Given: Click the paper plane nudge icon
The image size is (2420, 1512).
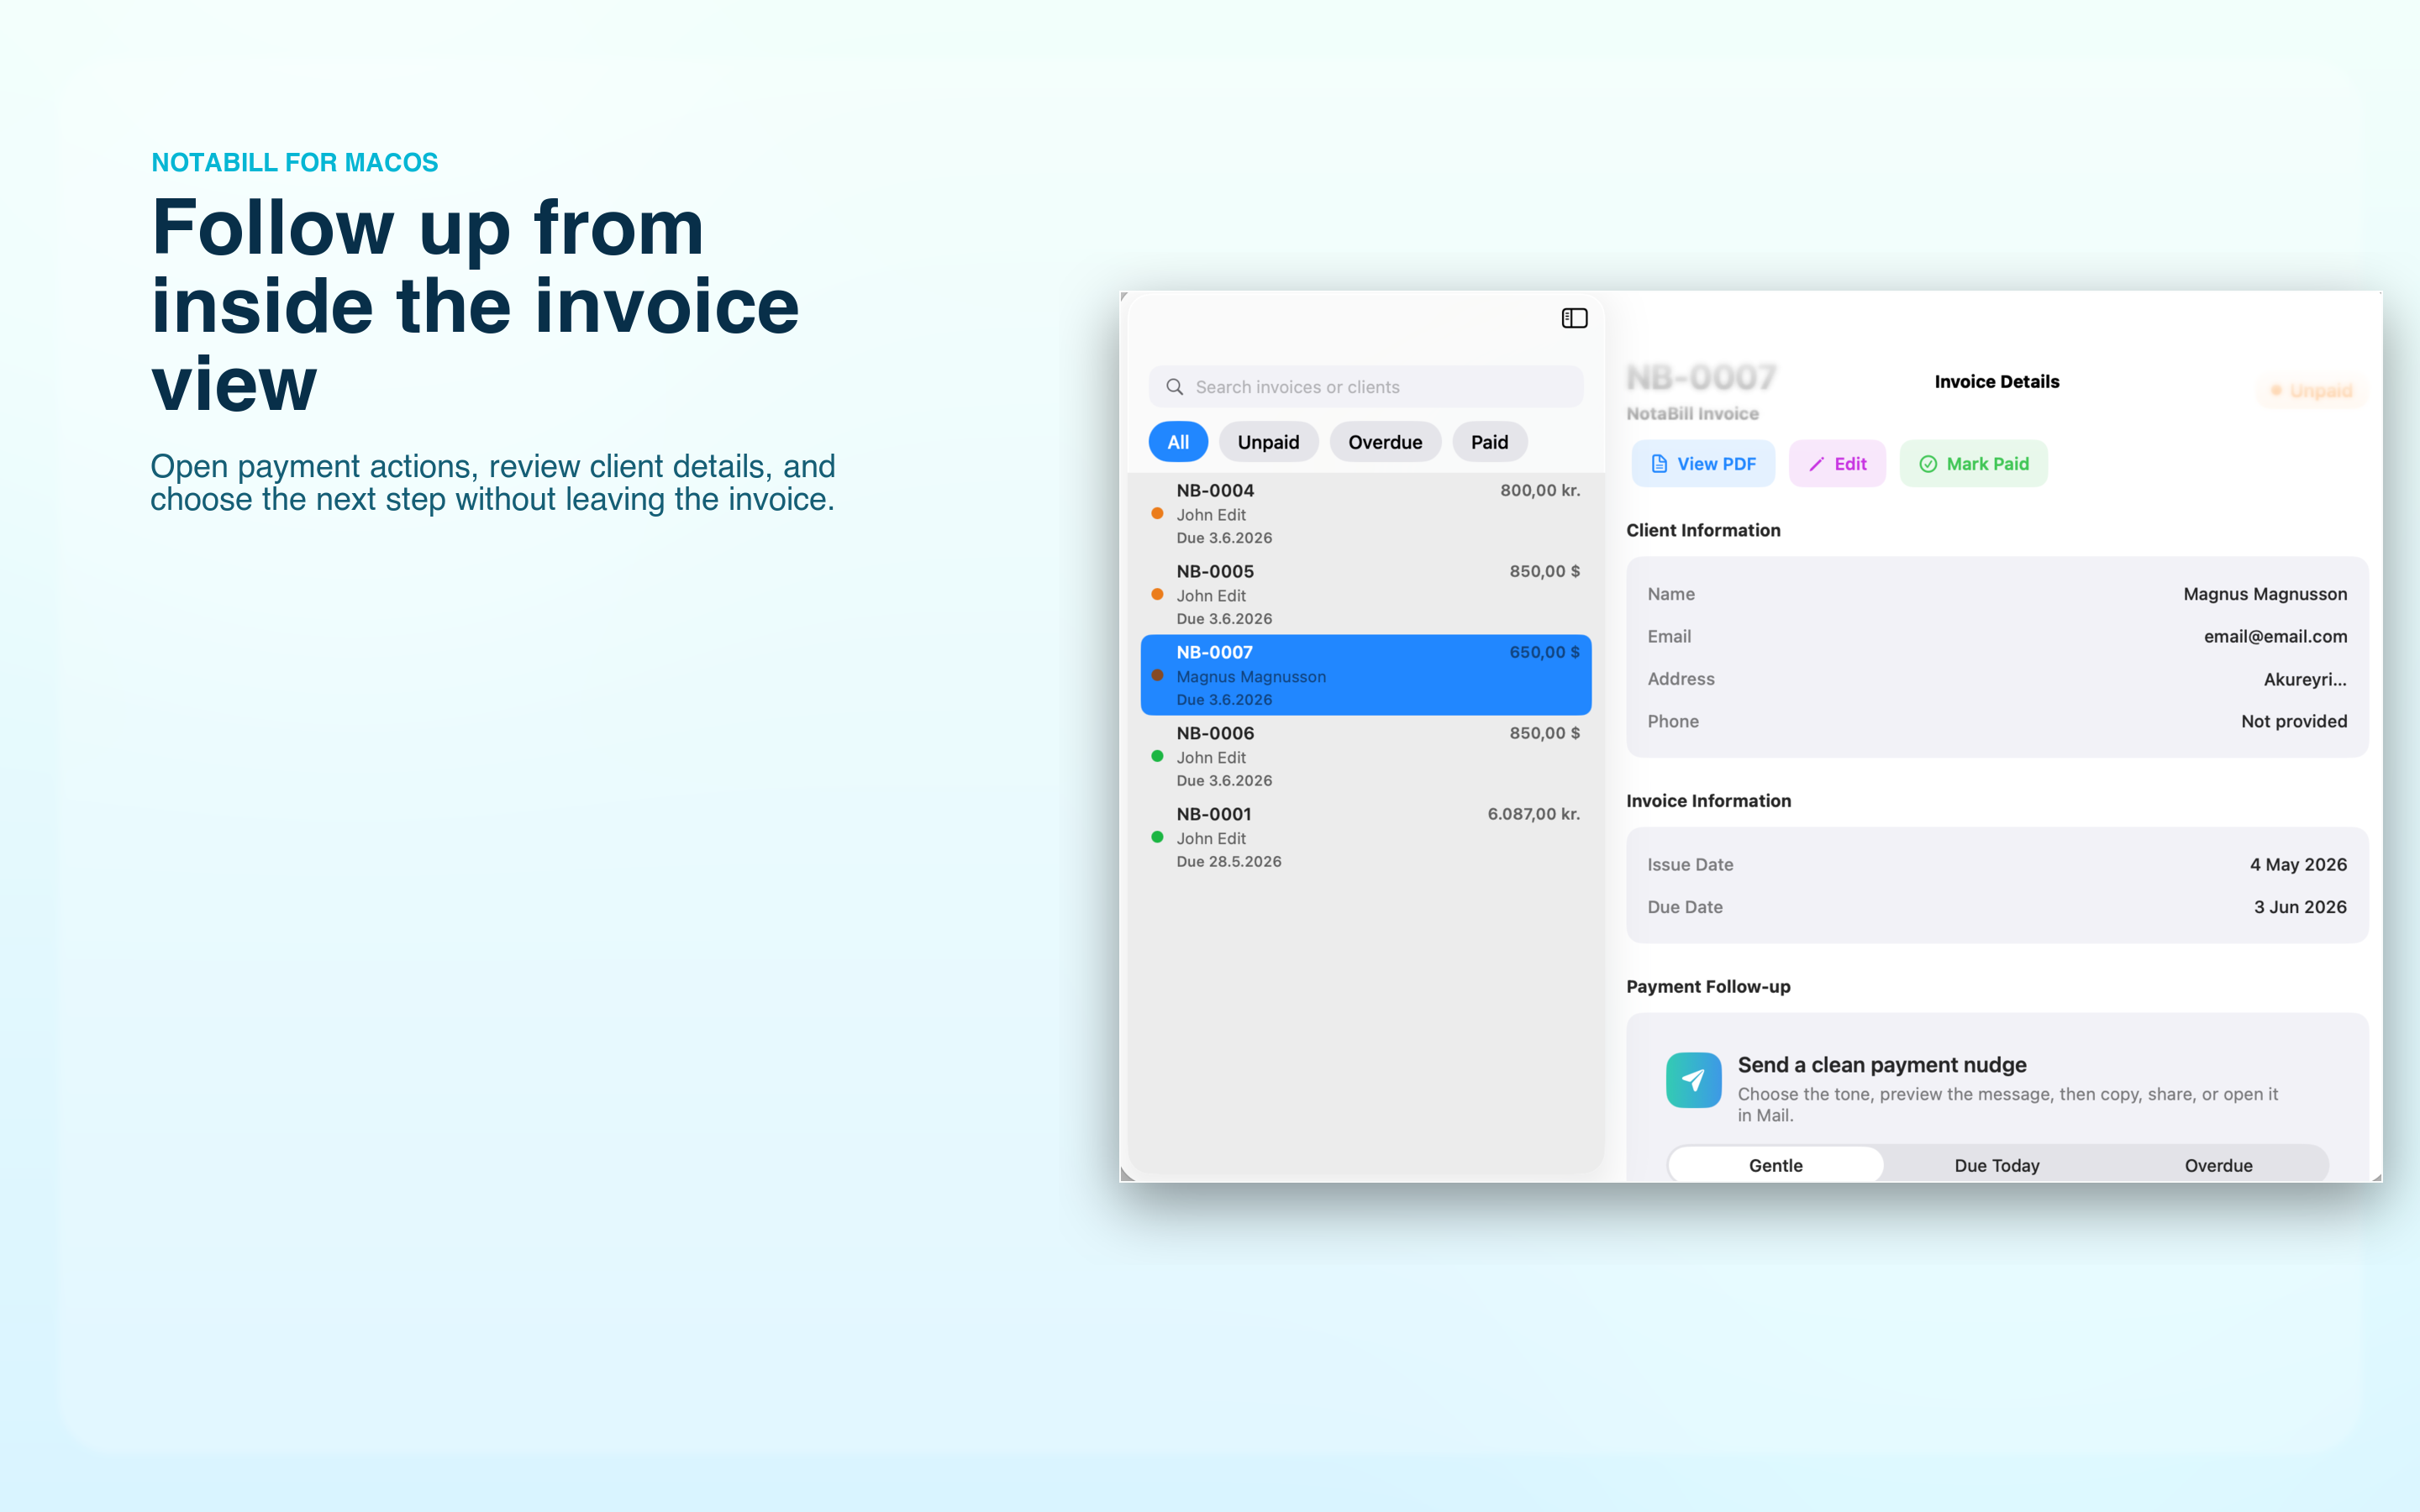Looking at the screenshot, I should click(x=1693, y=1080).
